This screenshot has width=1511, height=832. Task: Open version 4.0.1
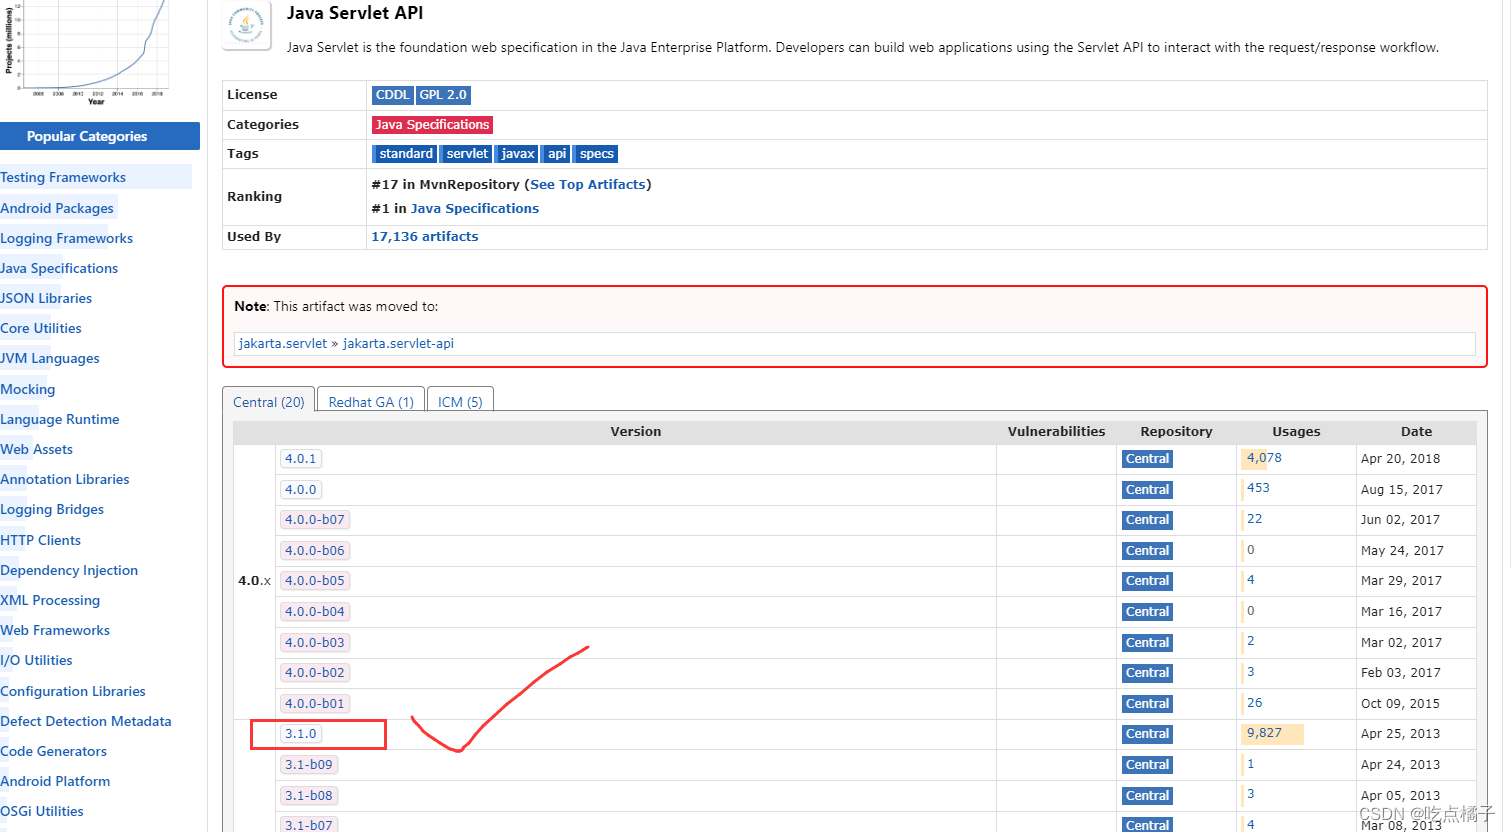pyautogui.click(x=301, y=459)
